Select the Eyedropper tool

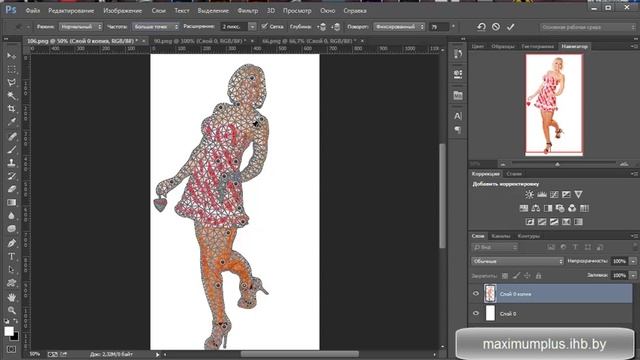click(x=11, y=122)
